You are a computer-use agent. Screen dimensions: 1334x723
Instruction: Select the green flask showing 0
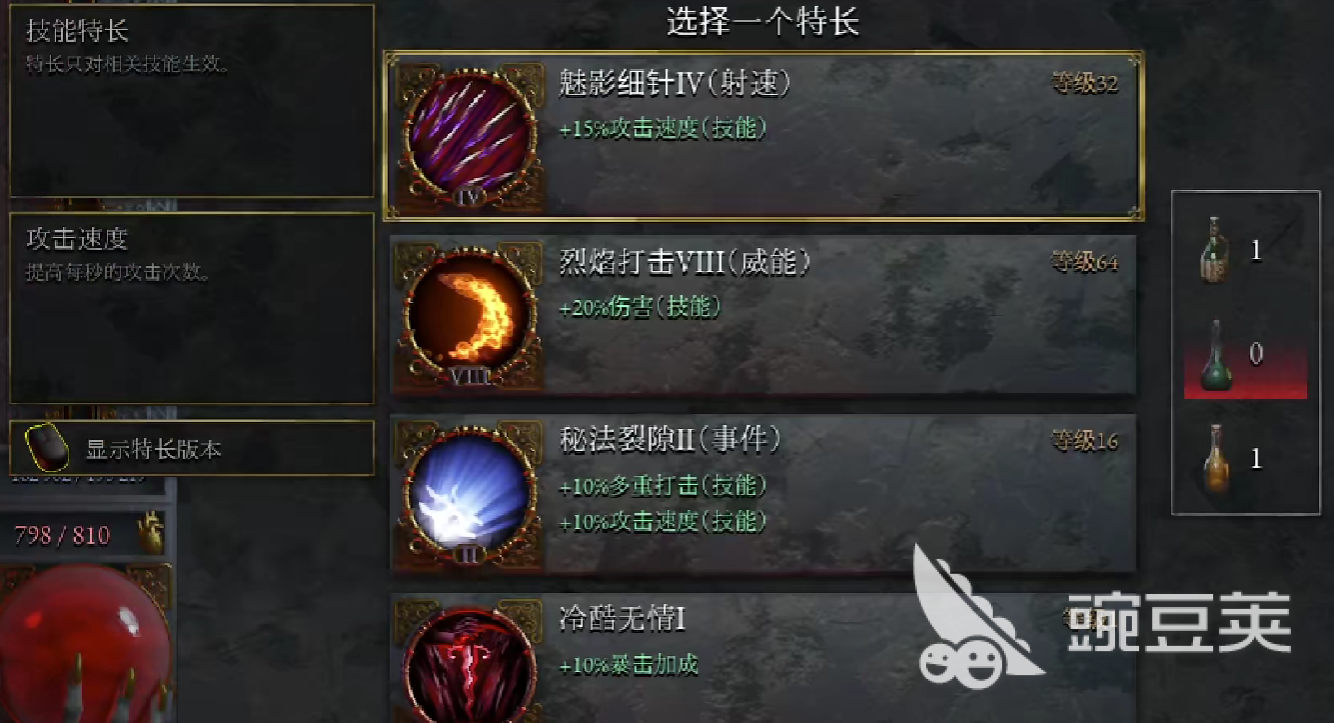1216,356
